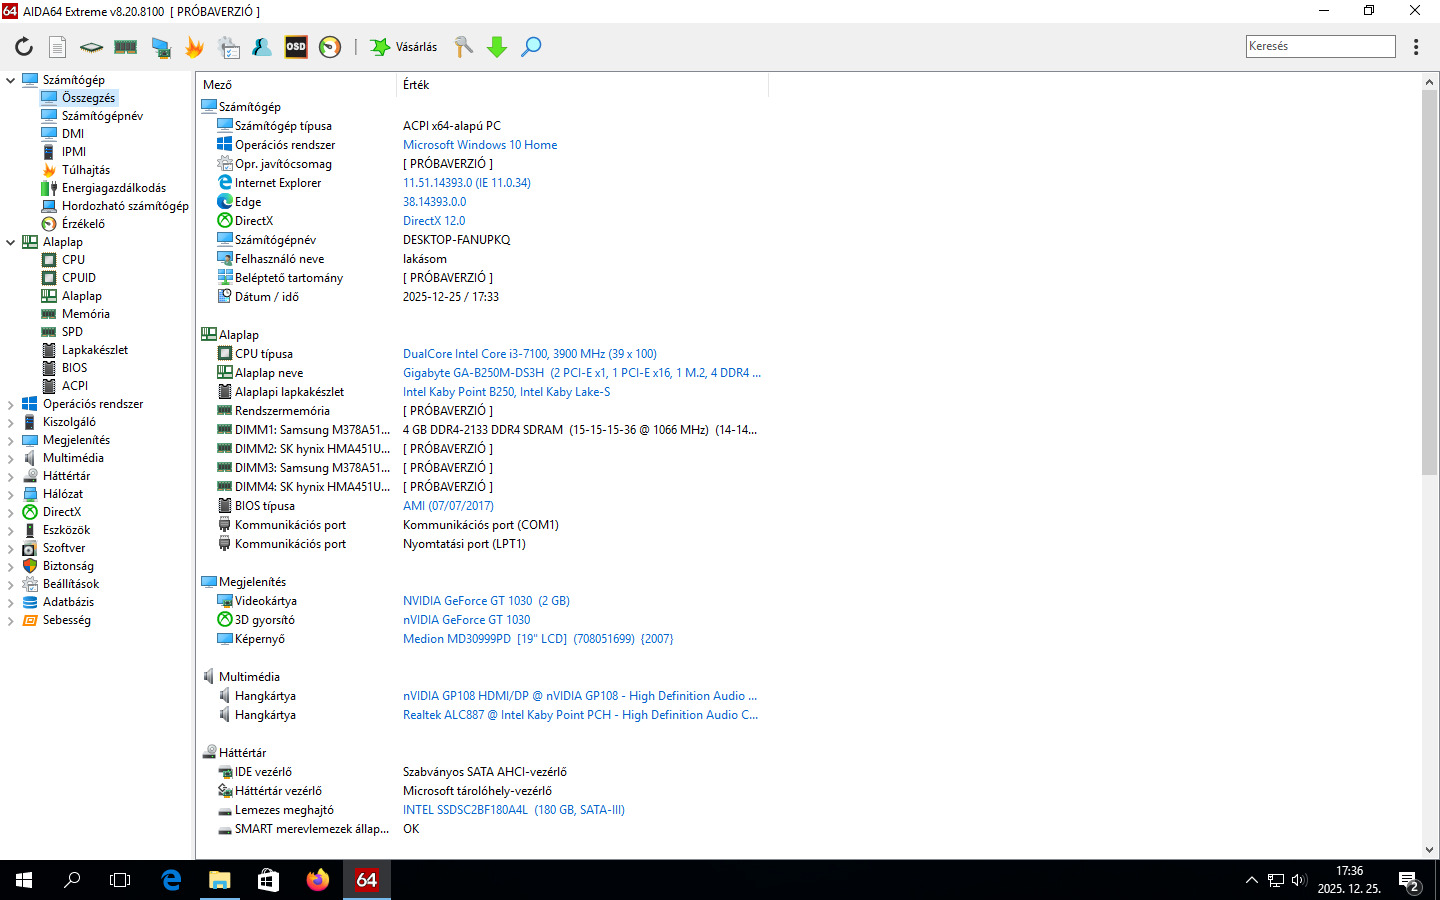This screenshot has height=900, width=1440.
Task: Open the keys license icon
Action: 463,47
